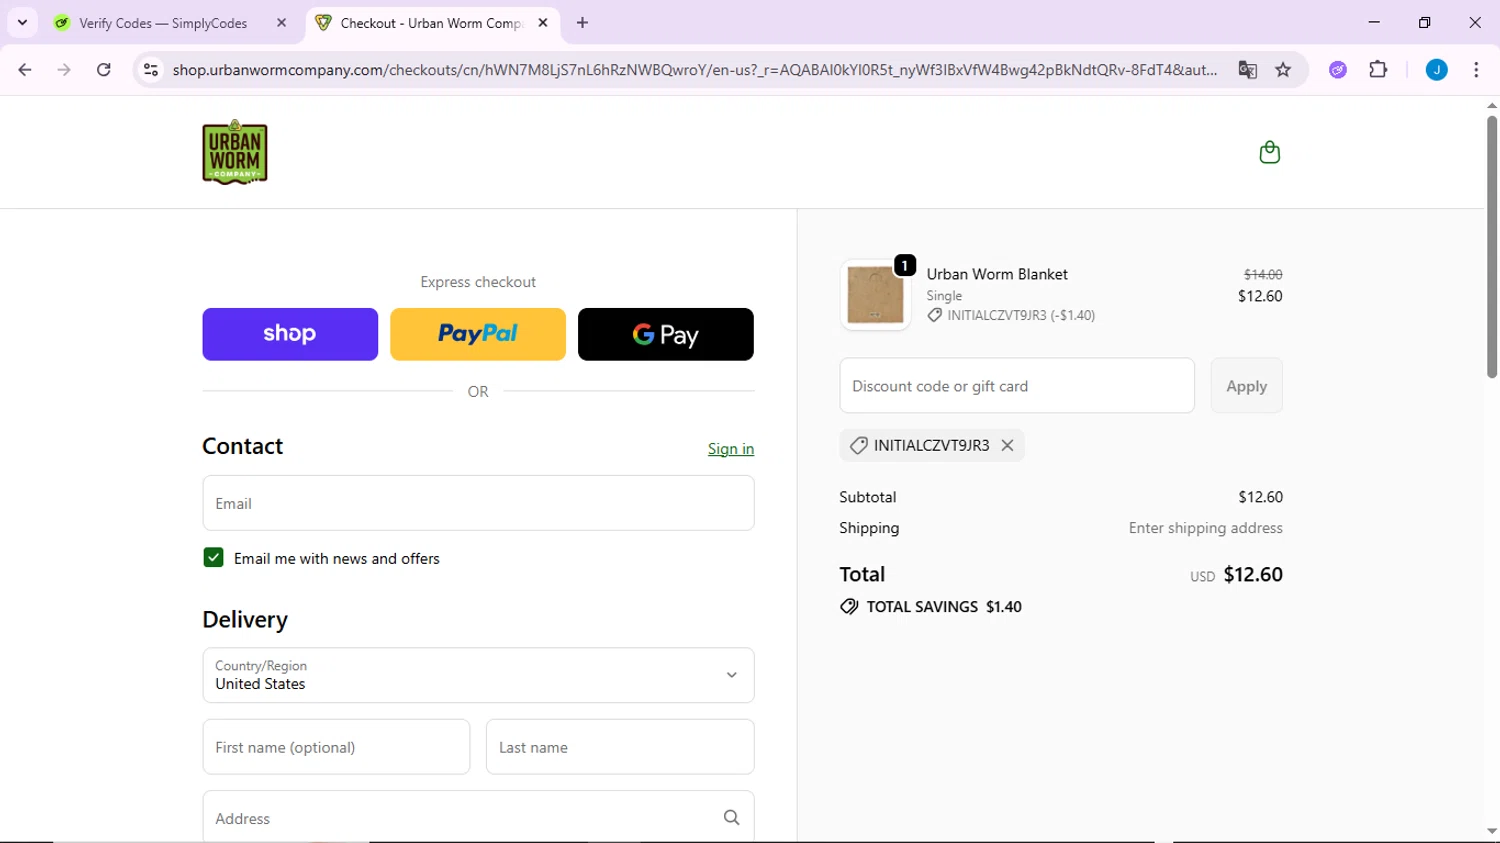Click the Total Savings tag icon
The width and height of the screenshot is (1500, 843).
pyautogui.click(x=849, y=607)
